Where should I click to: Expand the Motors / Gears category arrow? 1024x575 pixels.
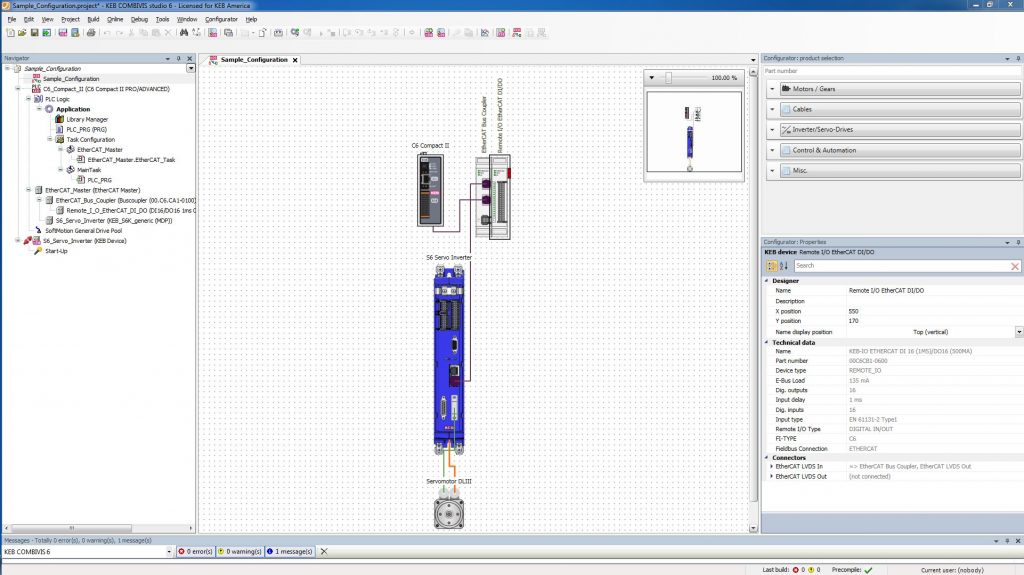772,89
